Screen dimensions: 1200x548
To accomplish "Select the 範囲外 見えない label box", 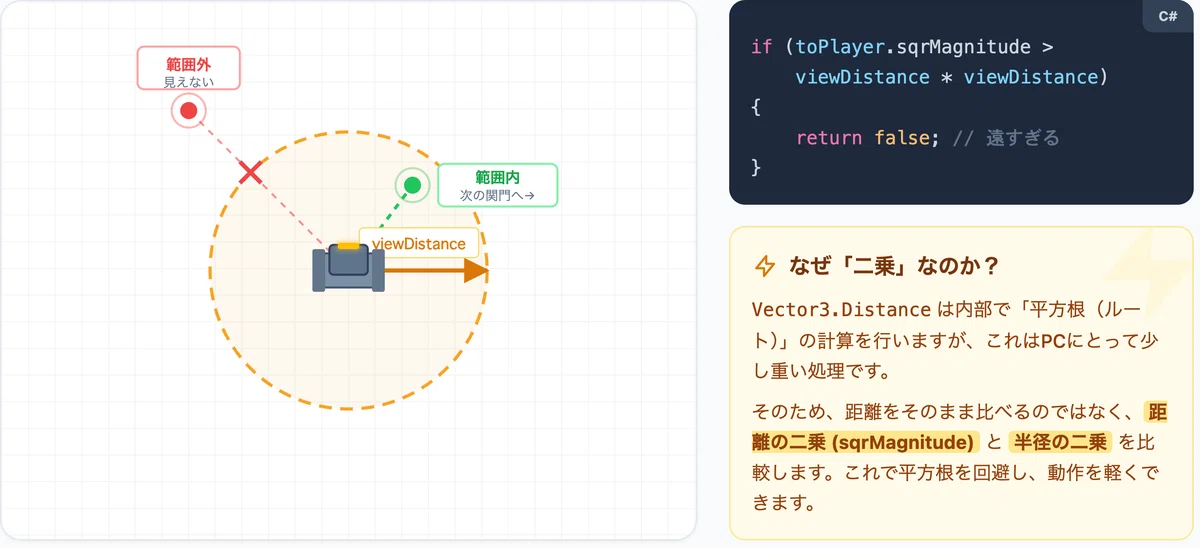I will 189,68.
